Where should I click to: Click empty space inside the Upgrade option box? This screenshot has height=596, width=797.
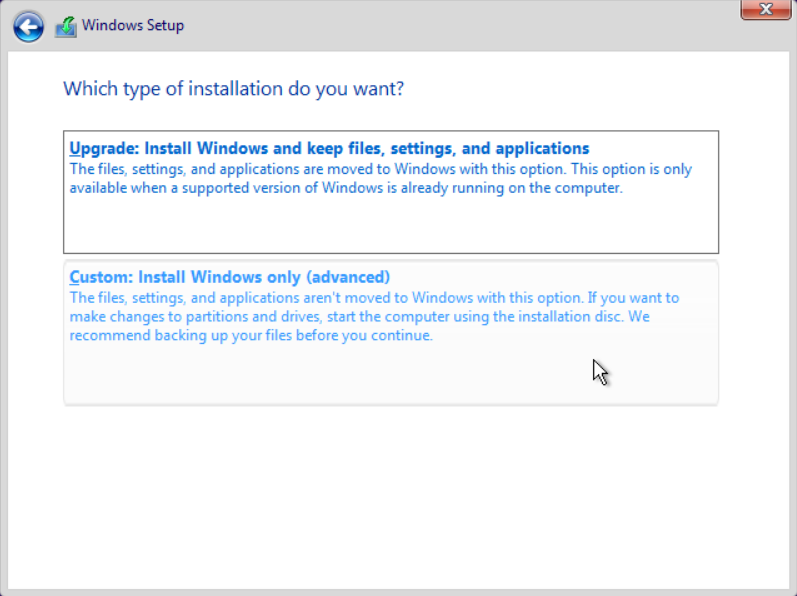click(391, 225)
